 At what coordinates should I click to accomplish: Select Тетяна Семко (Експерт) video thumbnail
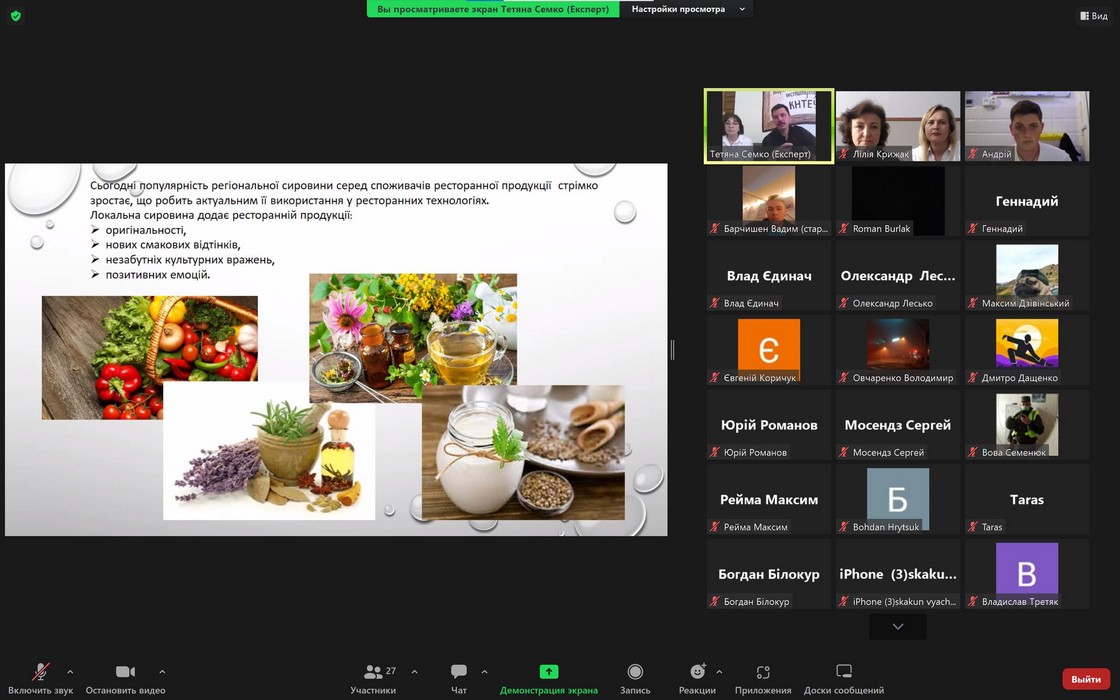click(x=768, y=125)
